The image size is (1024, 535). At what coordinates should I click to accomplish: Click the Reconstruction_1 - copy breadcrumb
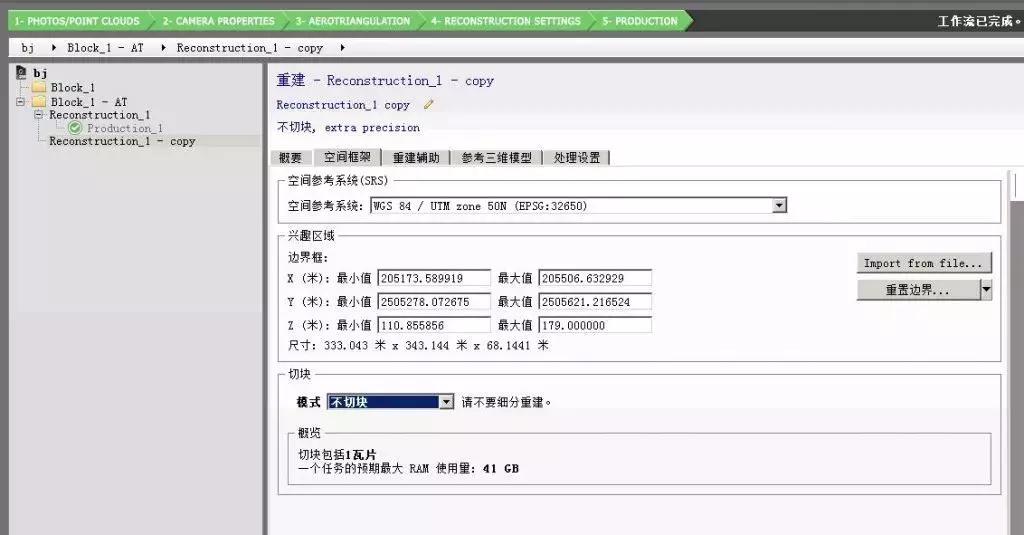(249, 48)
